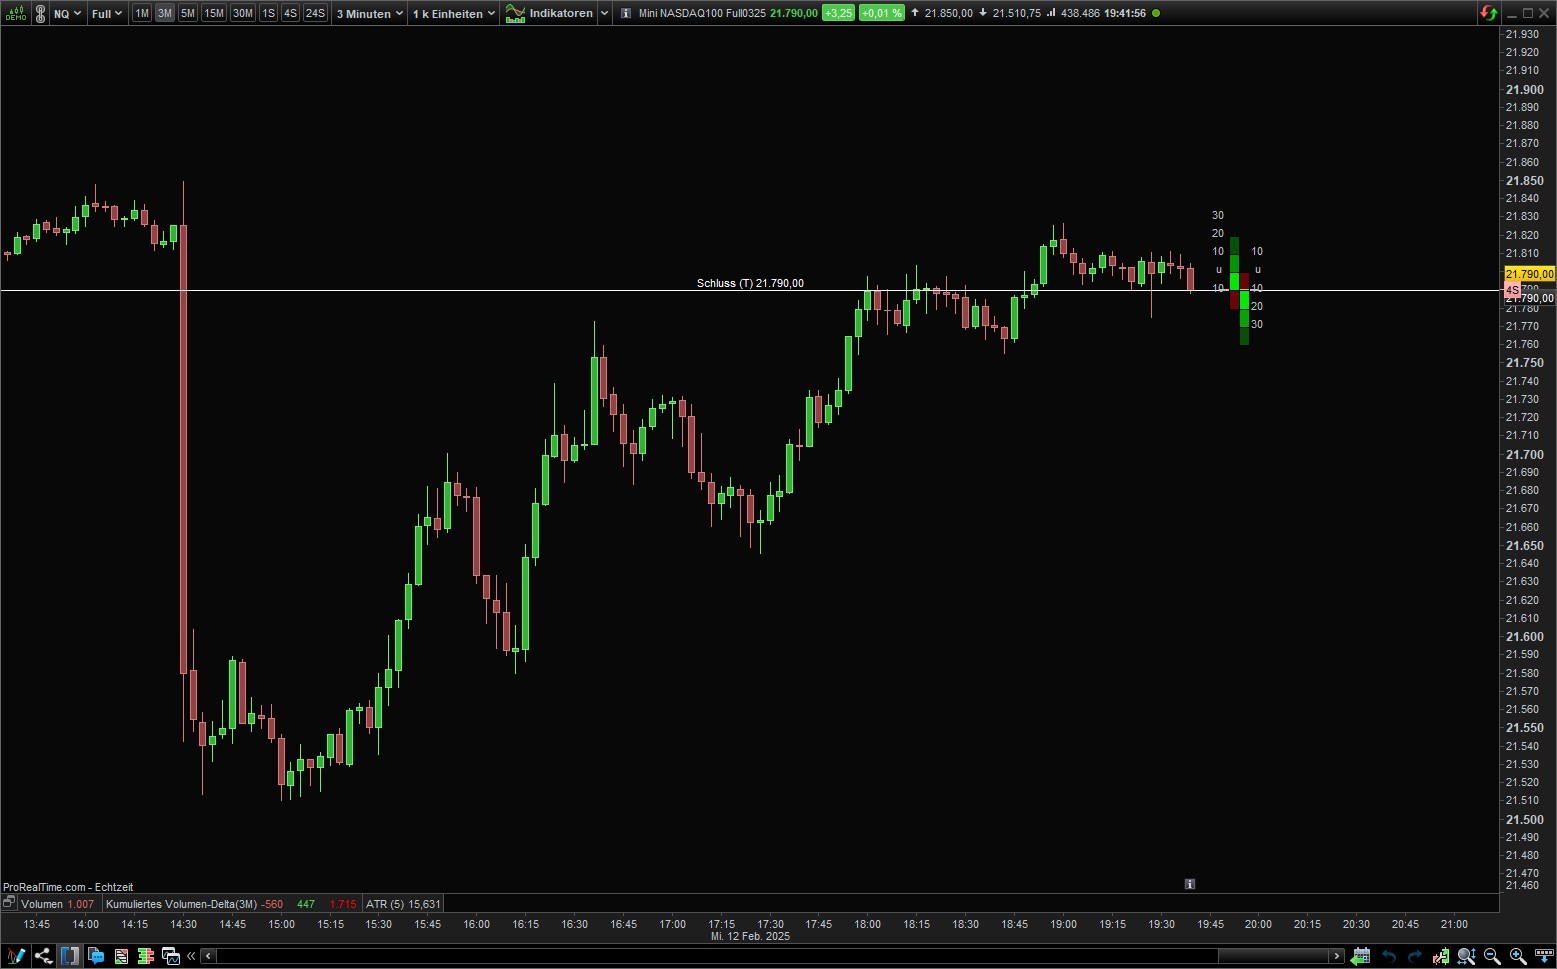Zoom out with the minus magnifier
Viewport: 1557px width, 969px height.
tap(1492, 956)
